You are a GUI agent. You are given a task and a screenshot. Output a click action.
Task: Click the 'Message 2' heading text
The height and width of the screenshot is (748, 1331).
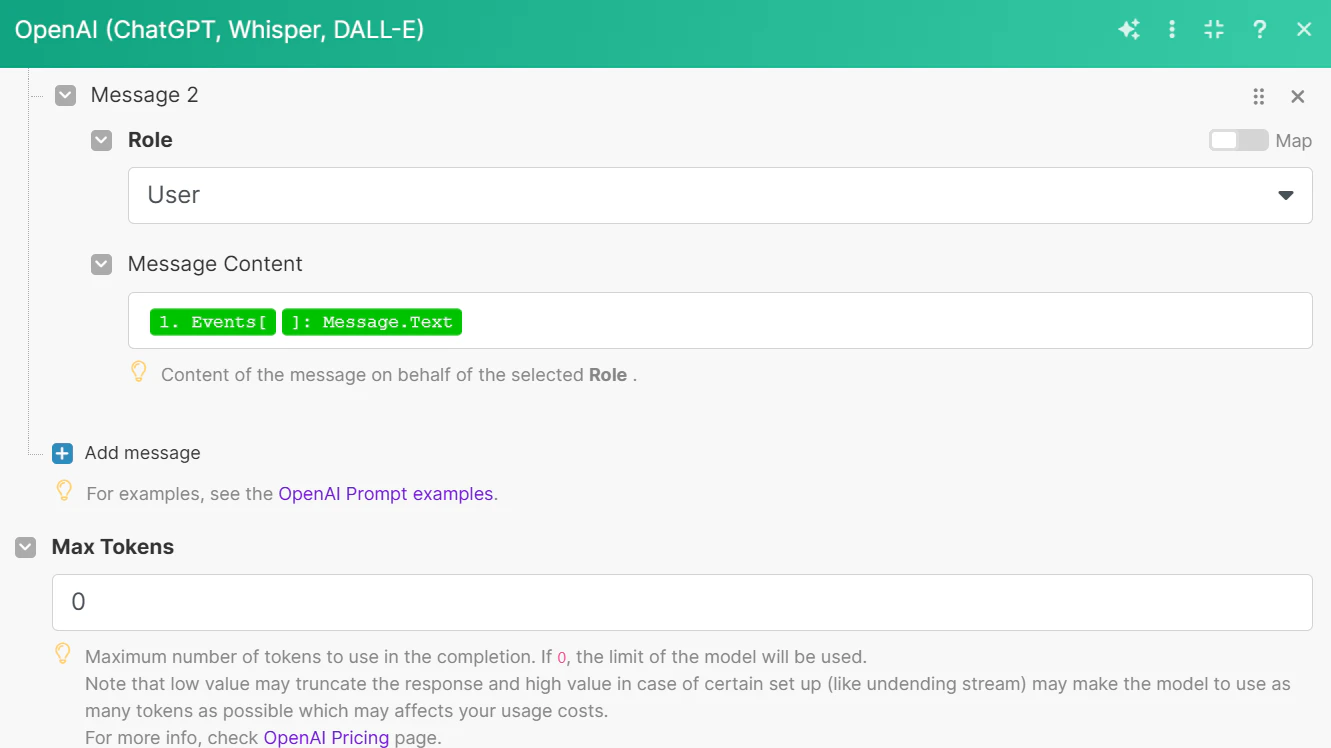(145, 95)
